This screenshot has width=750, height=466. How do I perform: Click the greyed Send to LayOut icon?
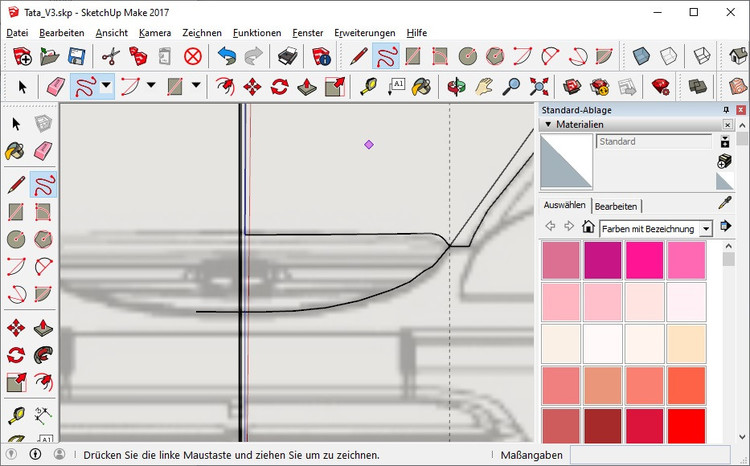627,87
